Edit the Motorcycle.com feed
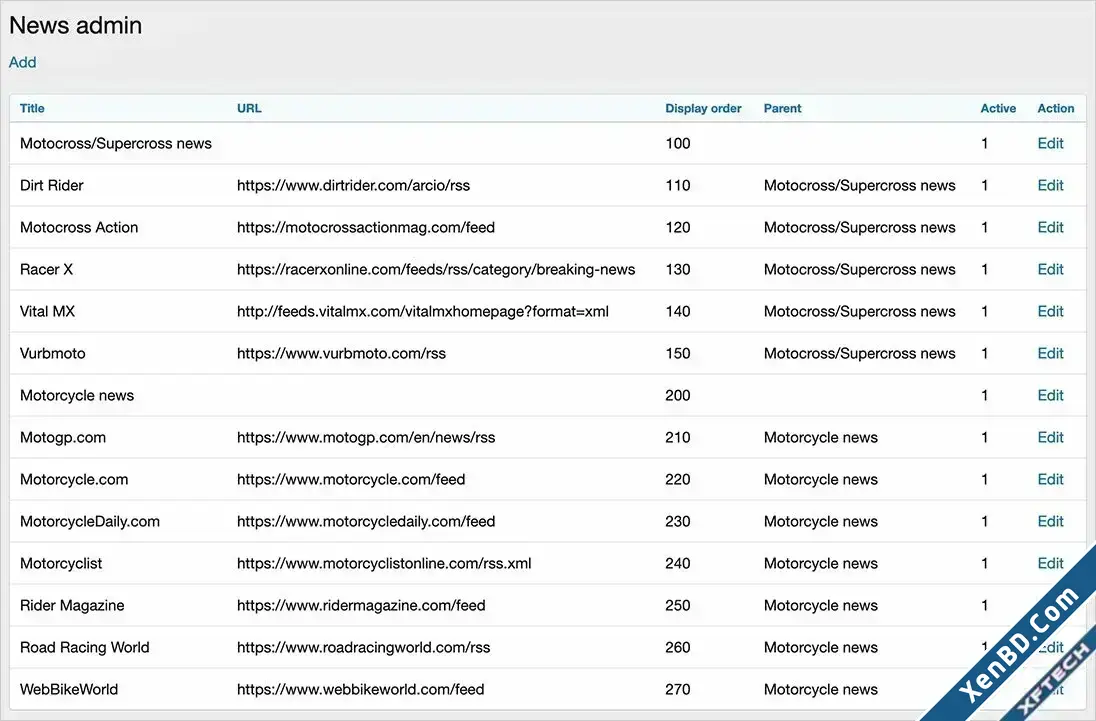Screen dimensions: 1096x721 [1051, 479]
